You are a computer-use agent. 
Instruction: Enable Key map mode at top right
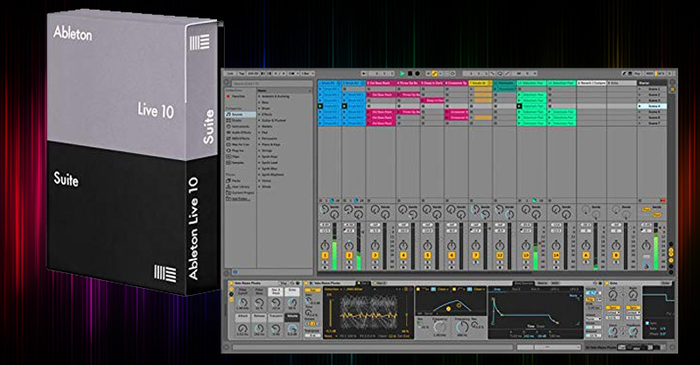[x=637, y=73]
